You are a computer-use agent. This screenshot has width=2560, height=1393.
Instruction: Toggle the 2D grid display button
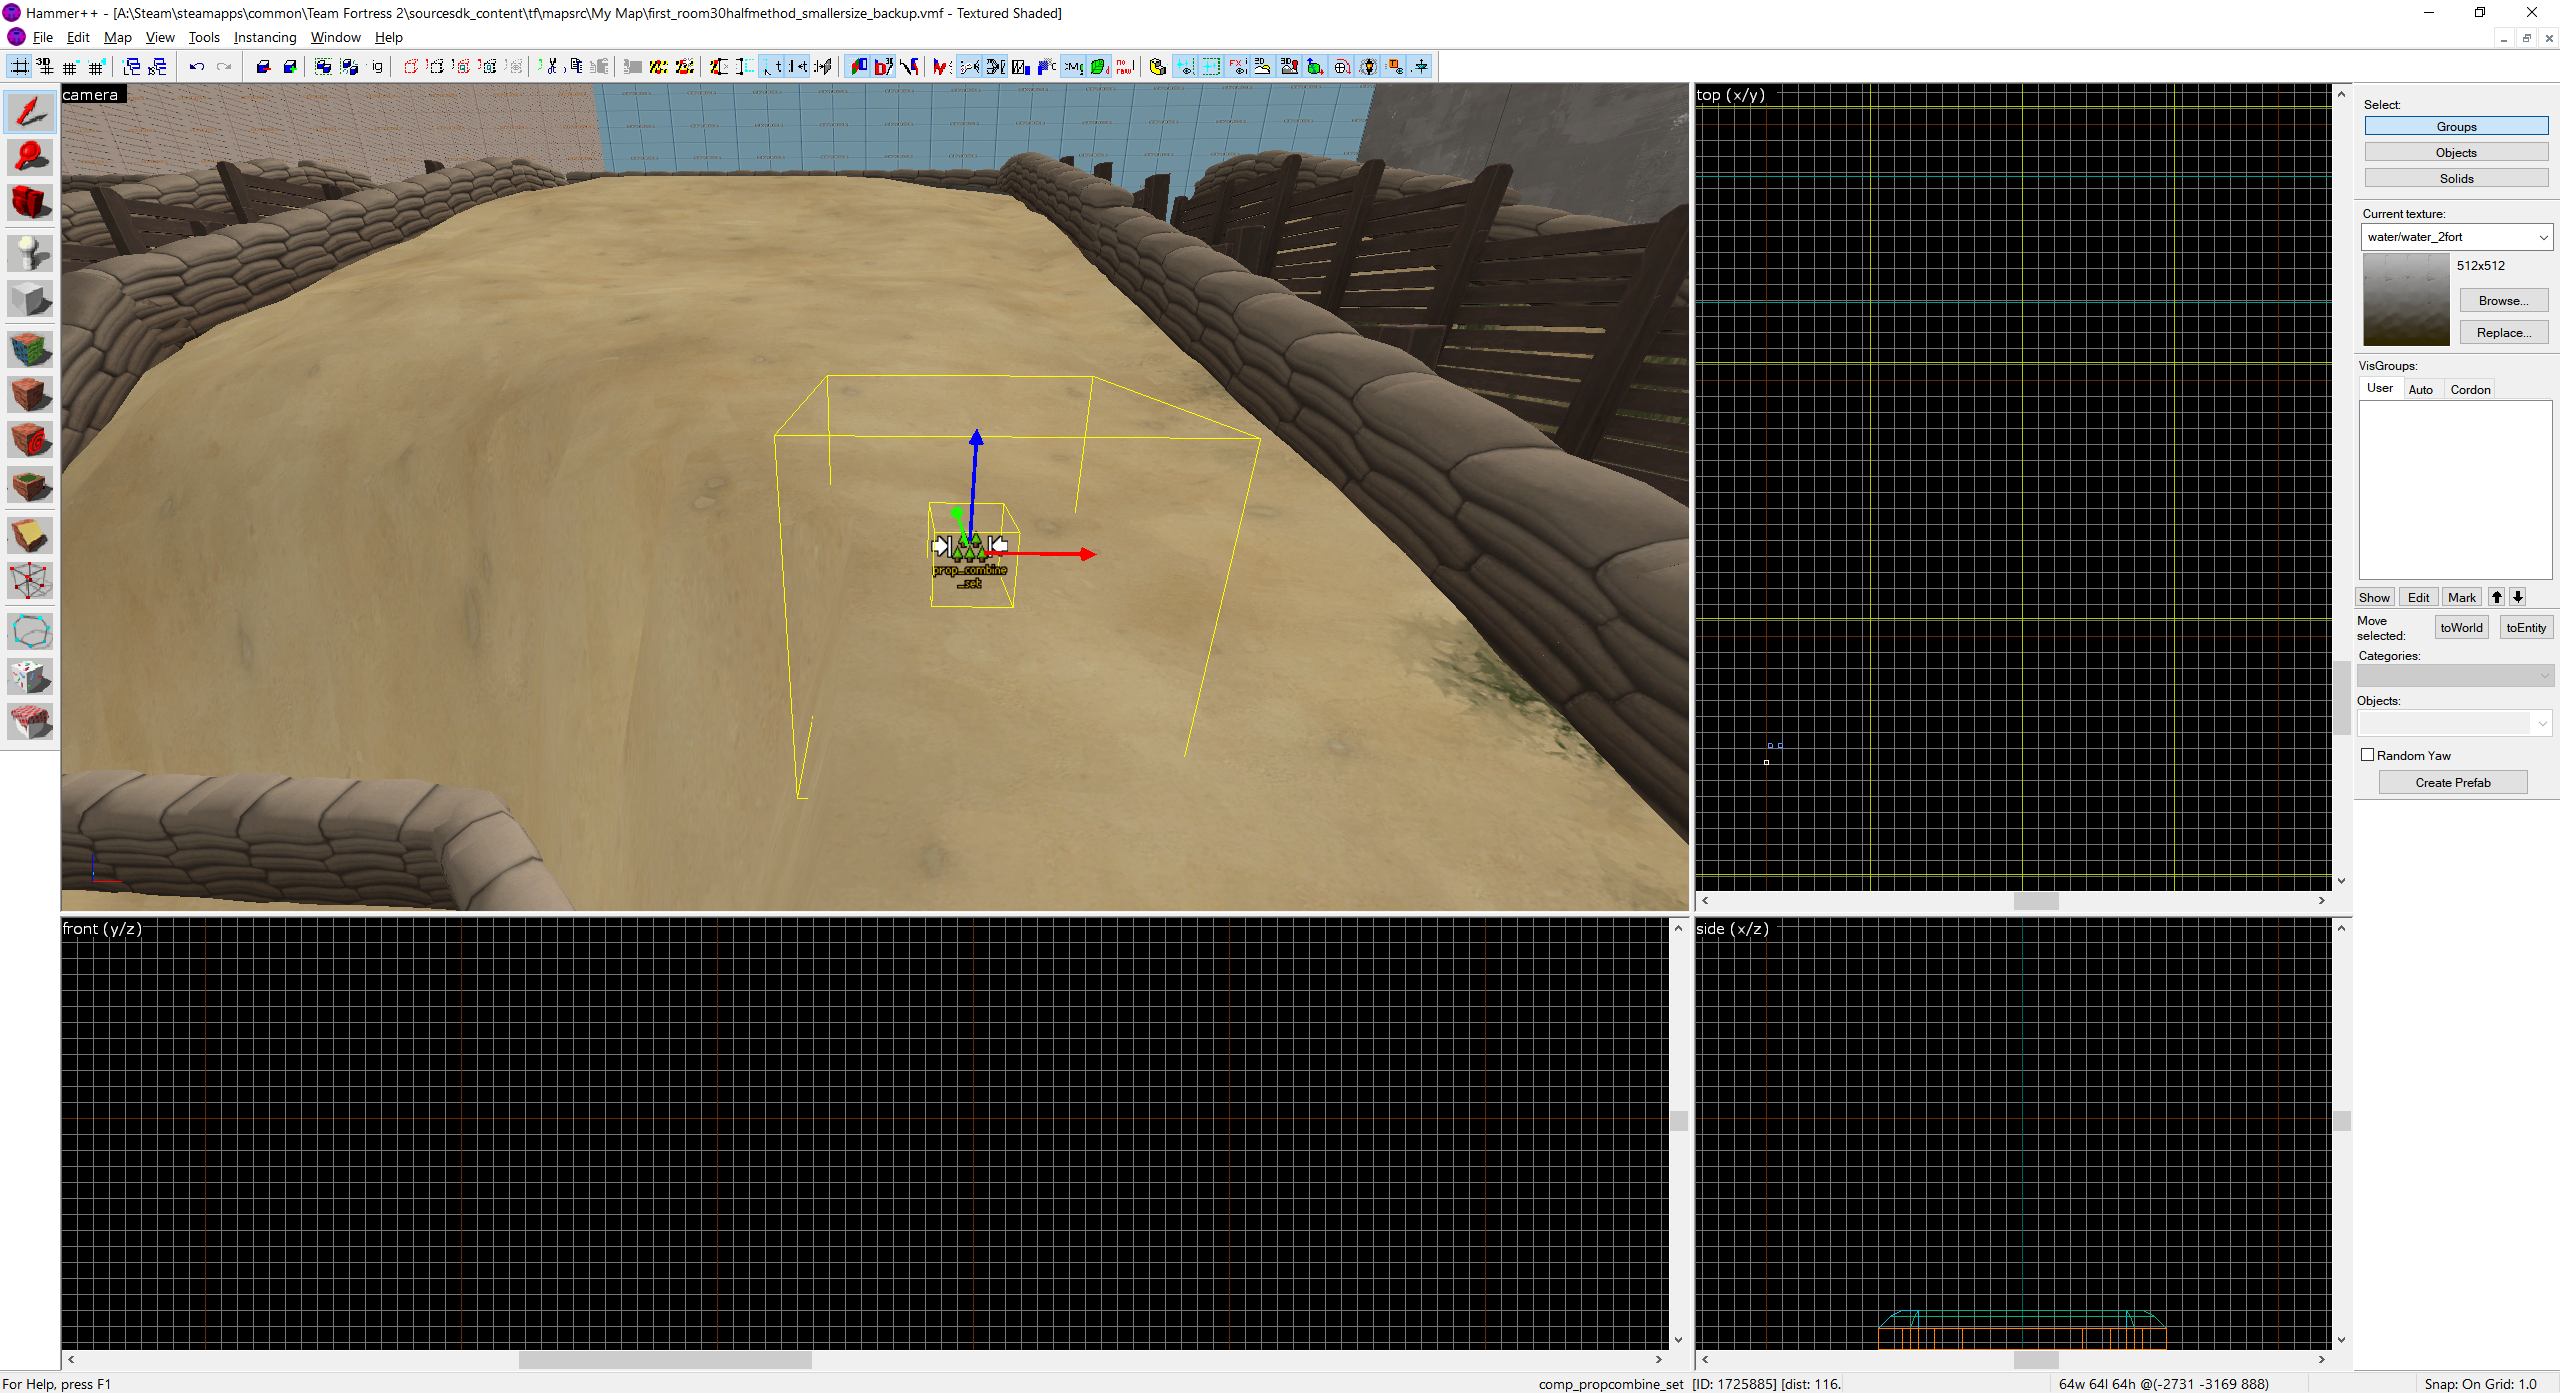coord(19,67)
